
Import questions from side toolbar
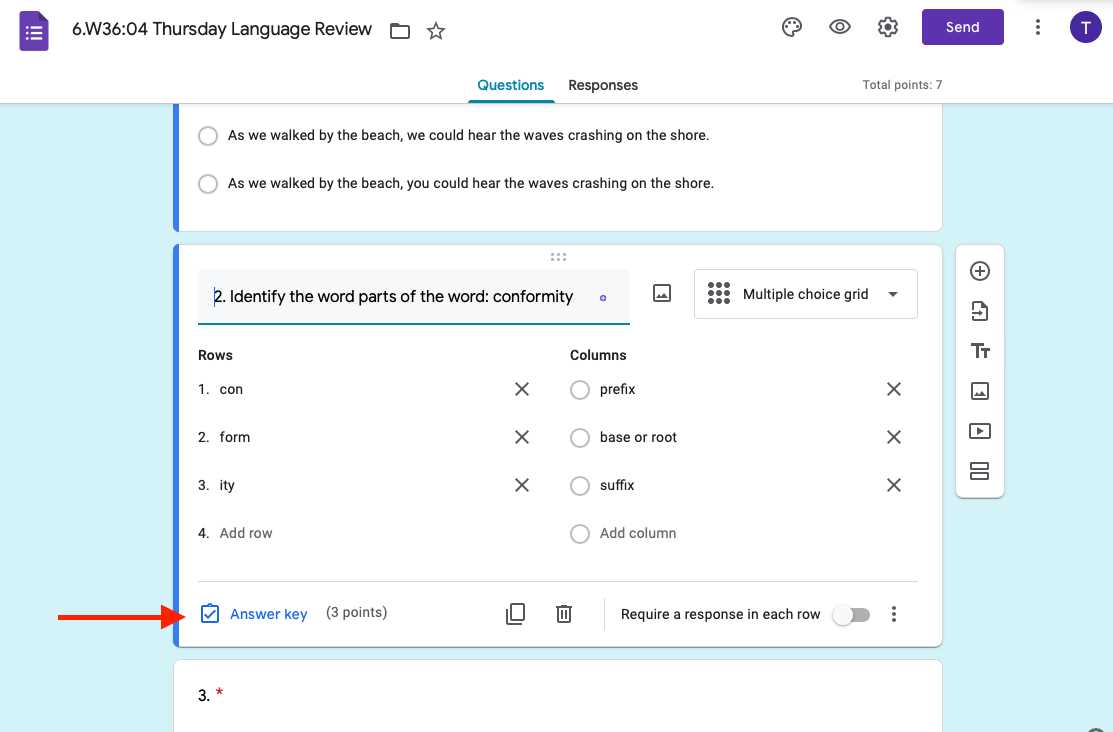(980, 311)
